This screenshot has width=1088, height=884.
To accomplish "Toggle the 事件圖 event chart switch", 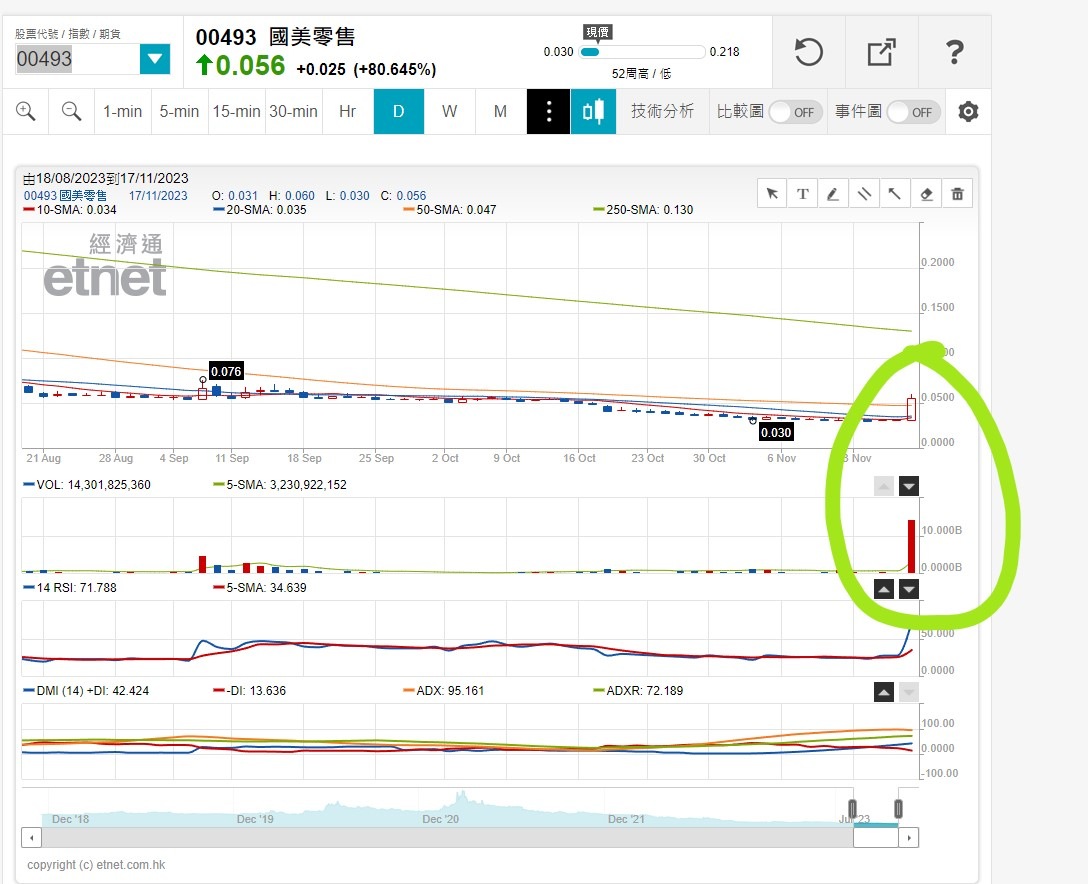I will pos(913,112).
